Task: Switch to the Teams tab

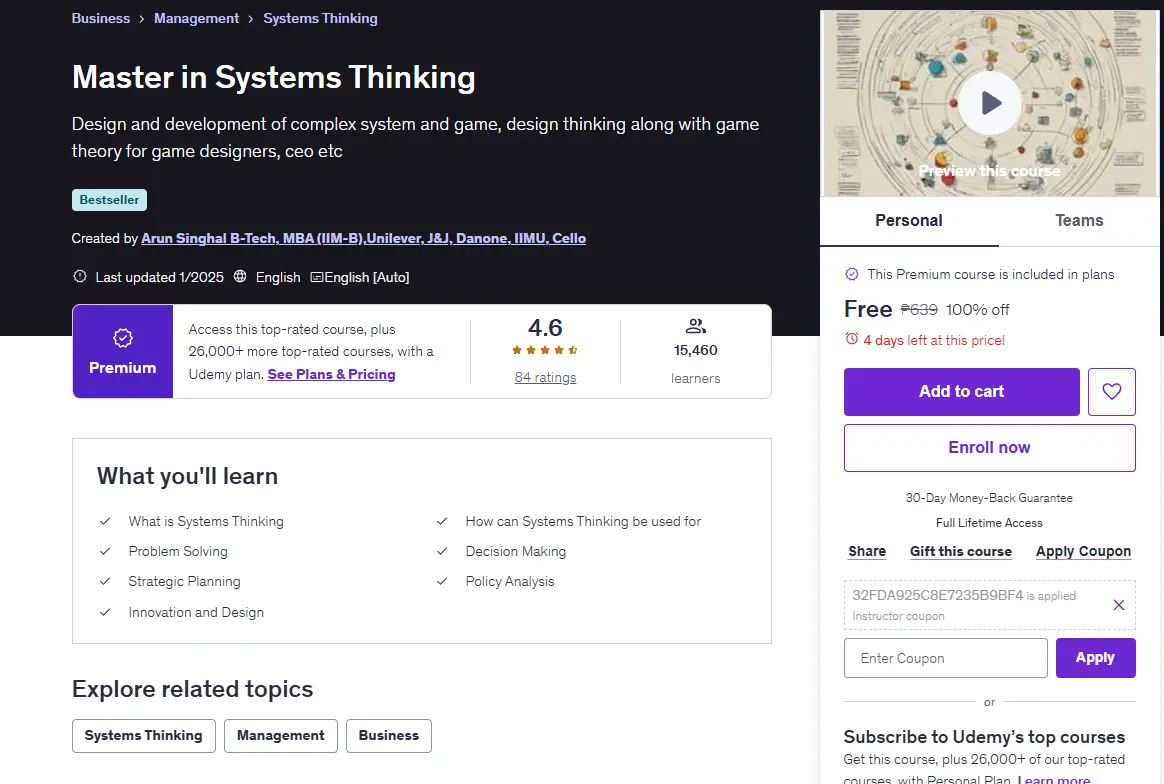Action: click(1079, 220)
